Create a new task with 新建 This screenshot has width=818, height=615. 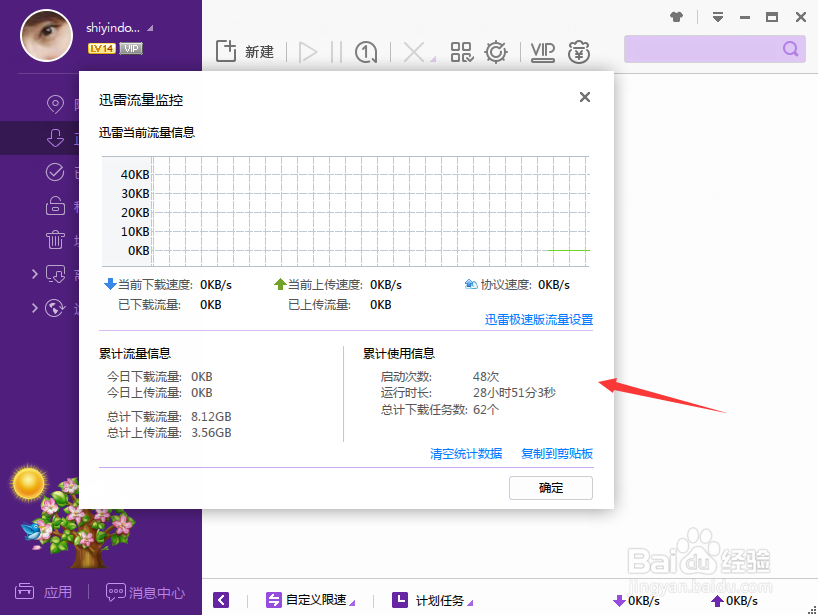245,52
